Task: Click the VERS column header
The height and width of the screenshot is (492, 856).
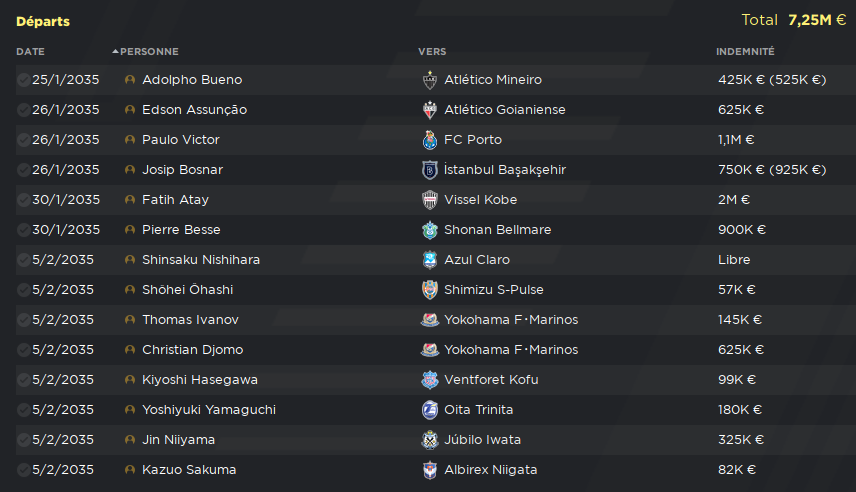Action: (x=432, y=51)
